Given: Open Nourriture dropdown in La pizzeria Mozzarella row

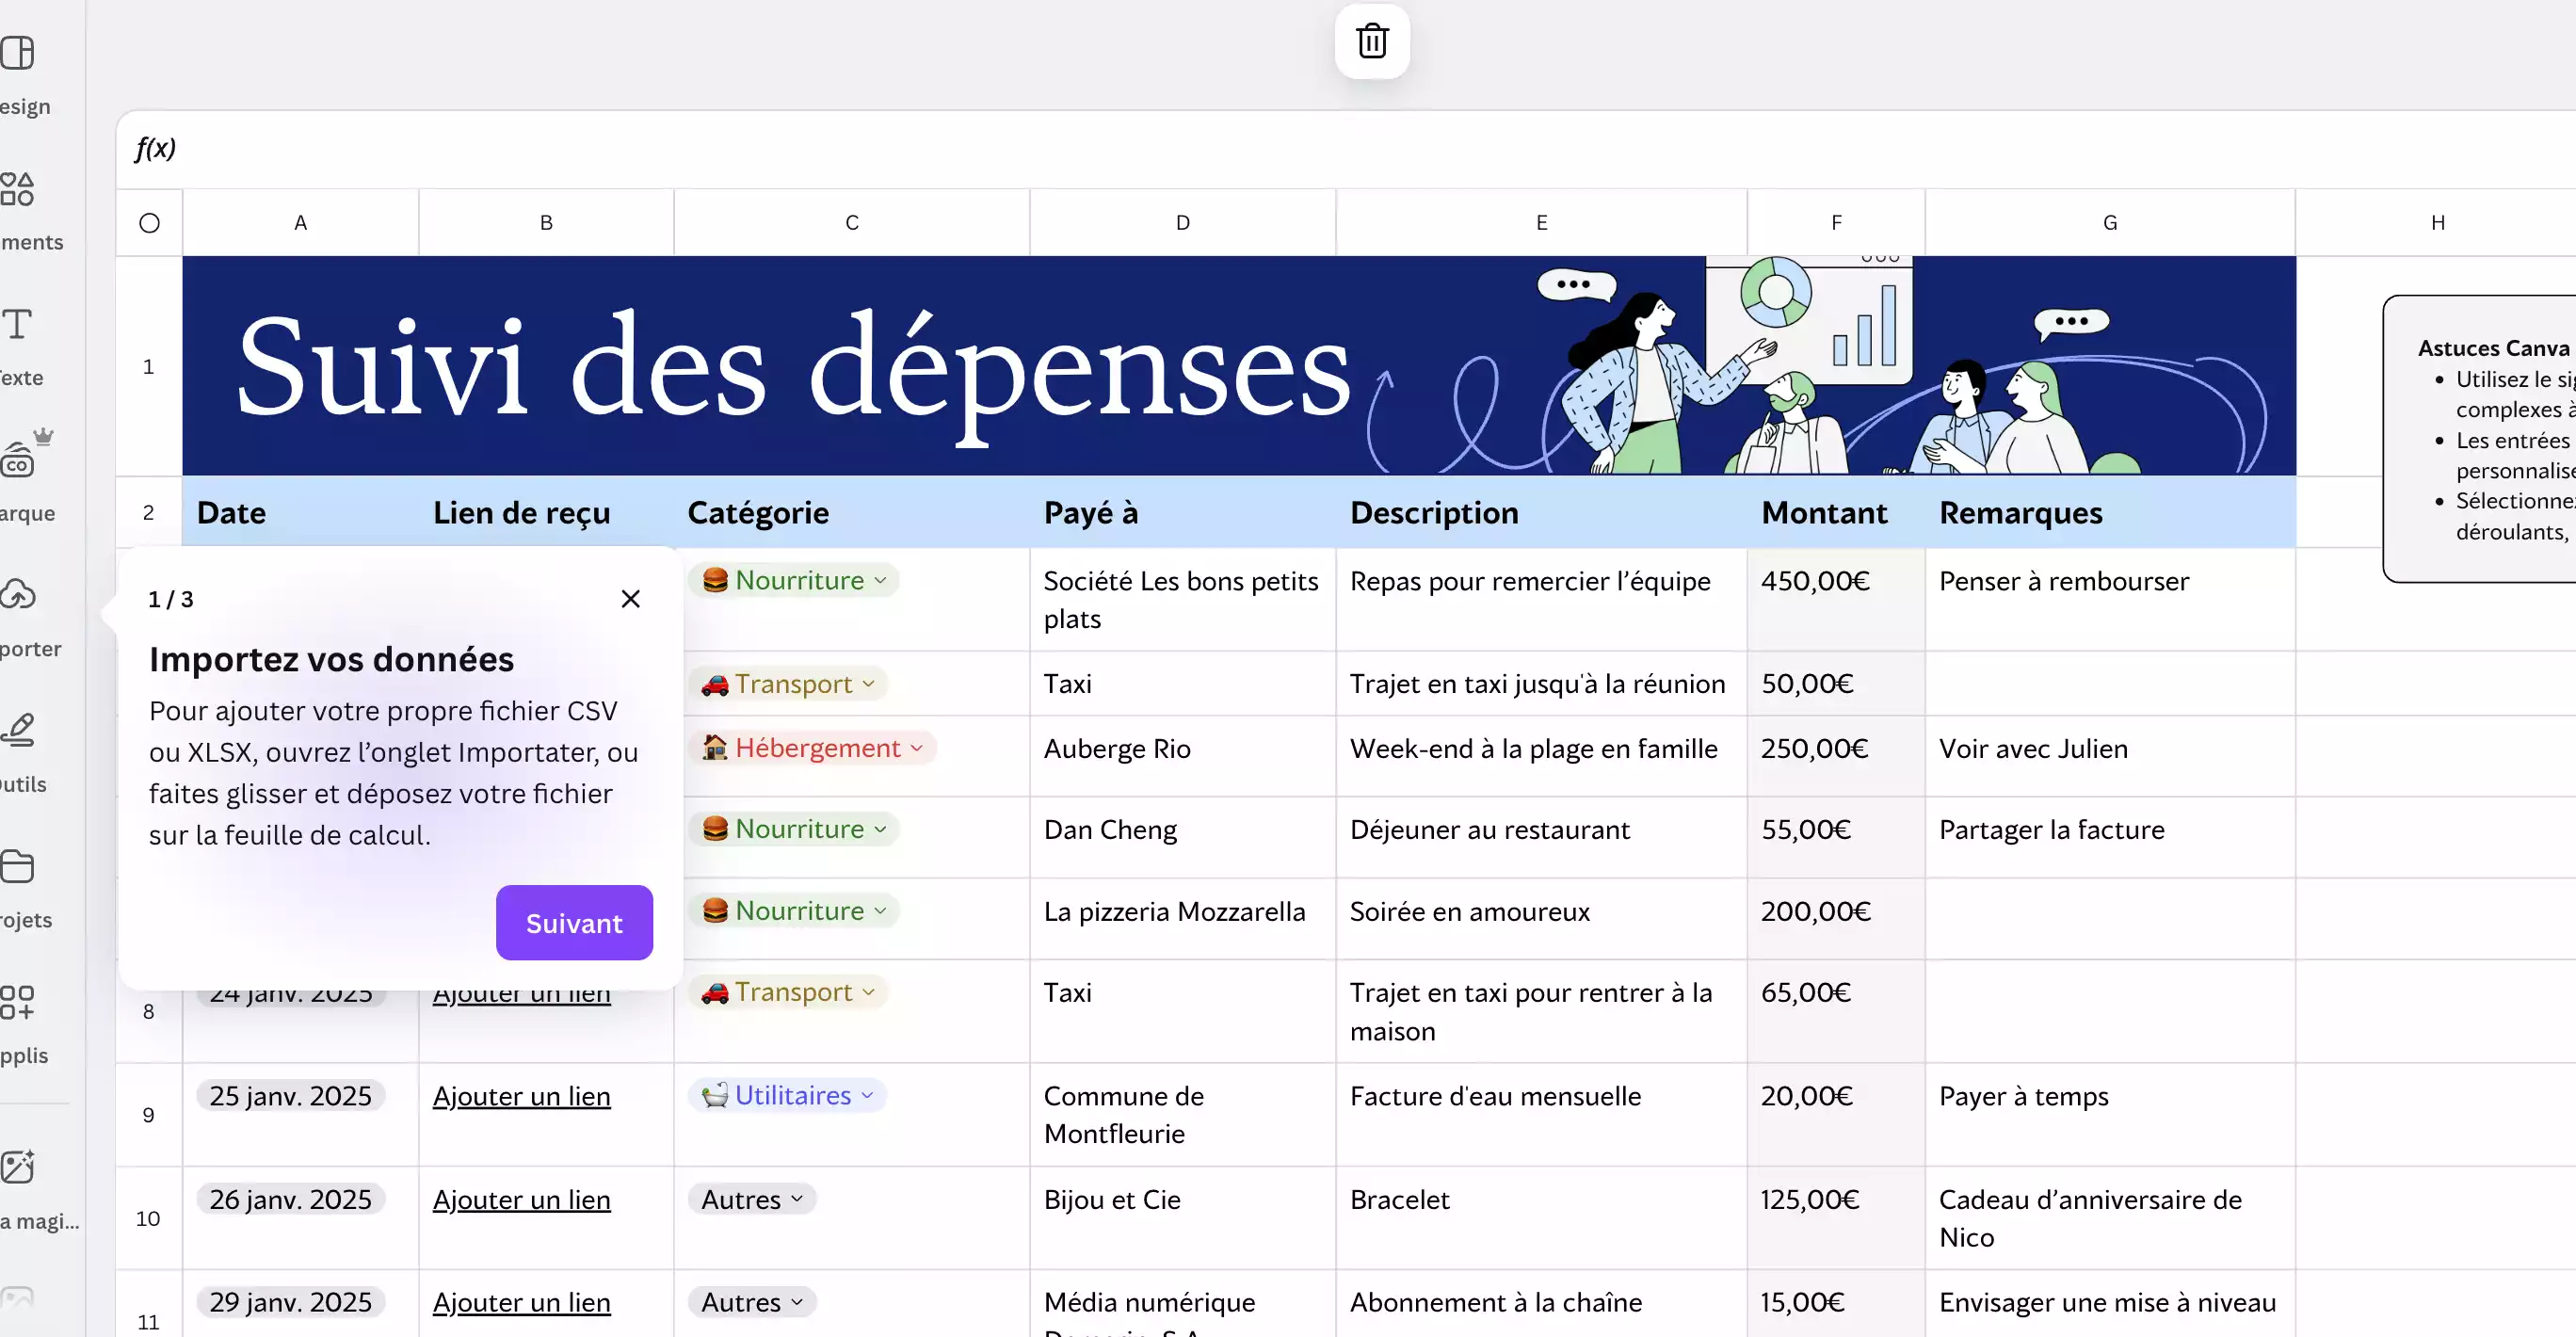Looking at the screenshot, I should point(794,910).
